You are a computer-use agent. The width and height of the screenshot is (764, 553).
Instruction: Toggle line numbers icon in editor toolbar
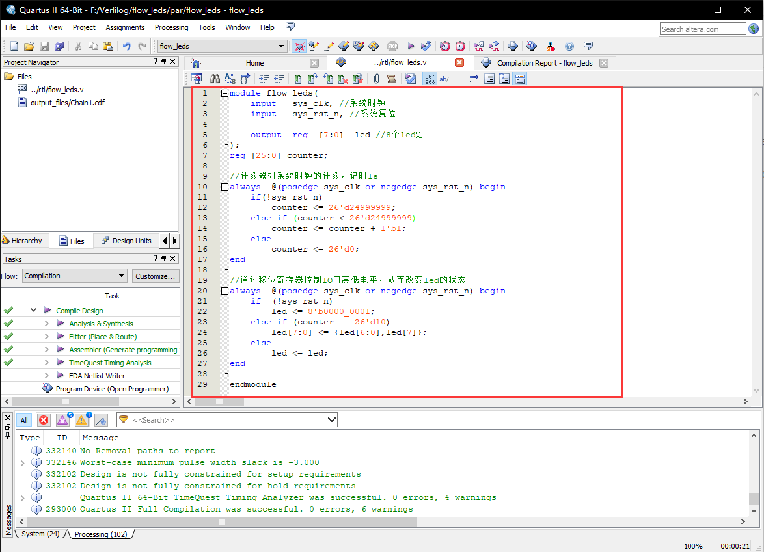430,78
